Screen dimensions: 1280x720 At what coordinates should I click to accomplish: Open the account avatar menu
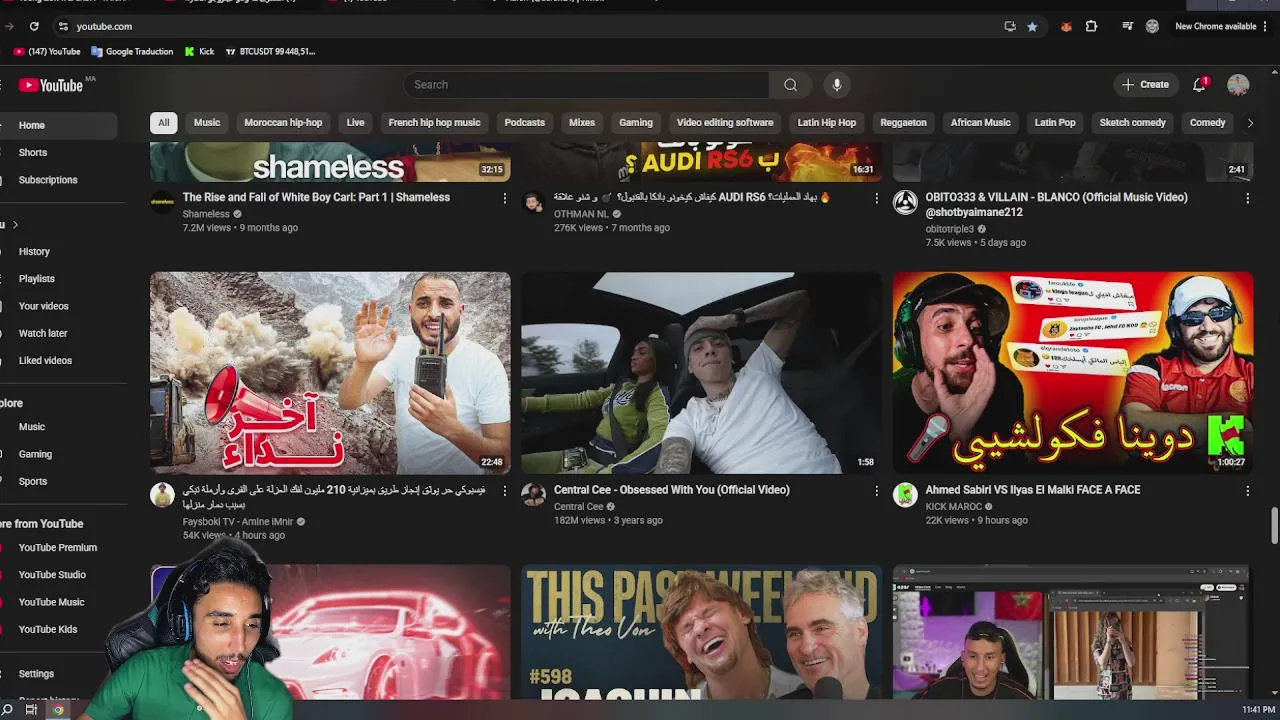click(1238, 85)
